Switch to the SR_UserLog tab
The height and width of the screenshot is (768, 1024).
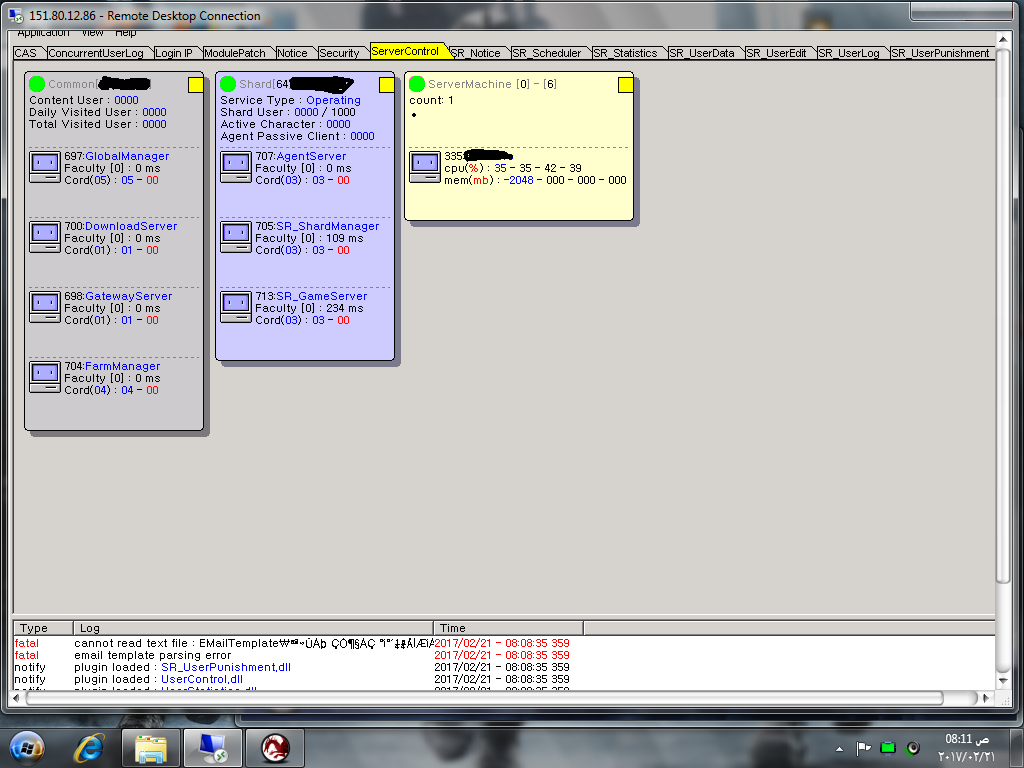tap(850, 53)
